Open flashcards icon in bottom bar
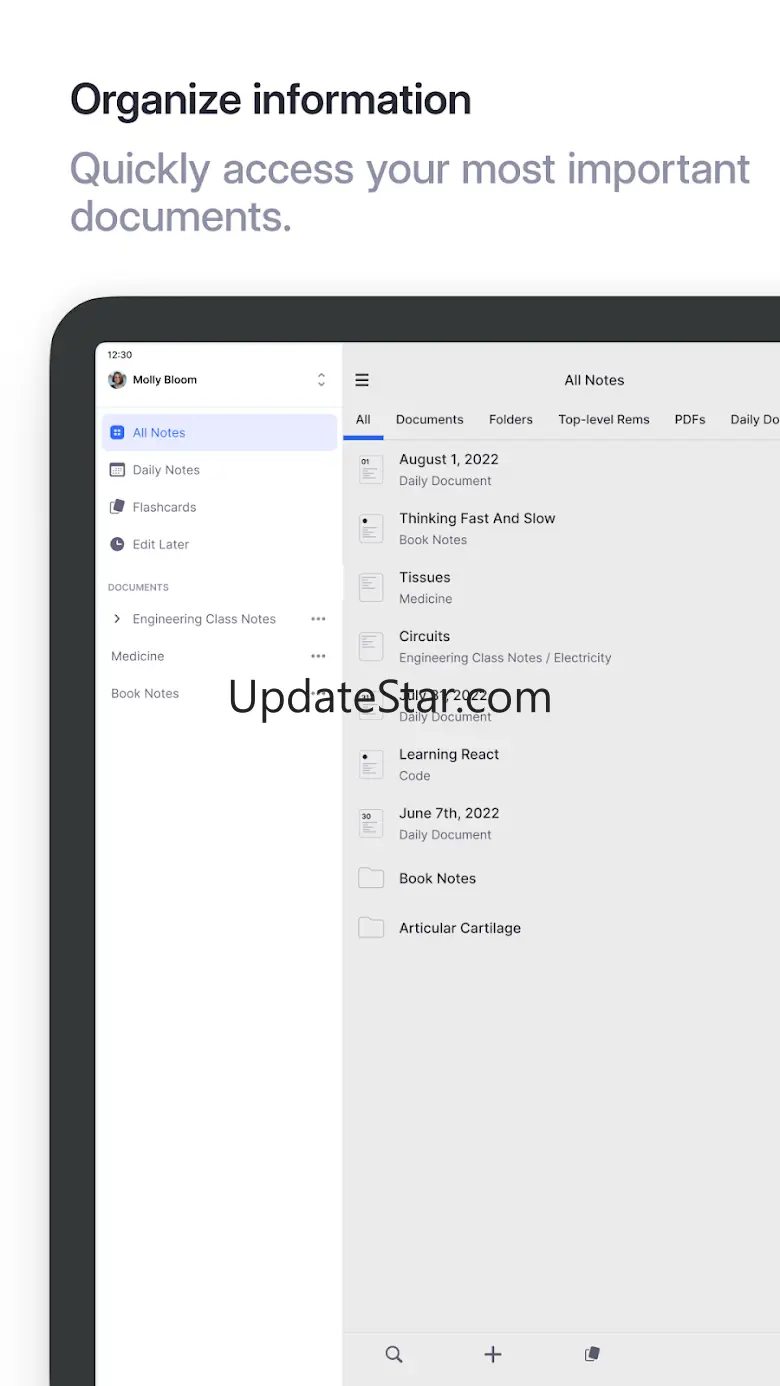The image size is (780, 1386). pos(592,1354)
